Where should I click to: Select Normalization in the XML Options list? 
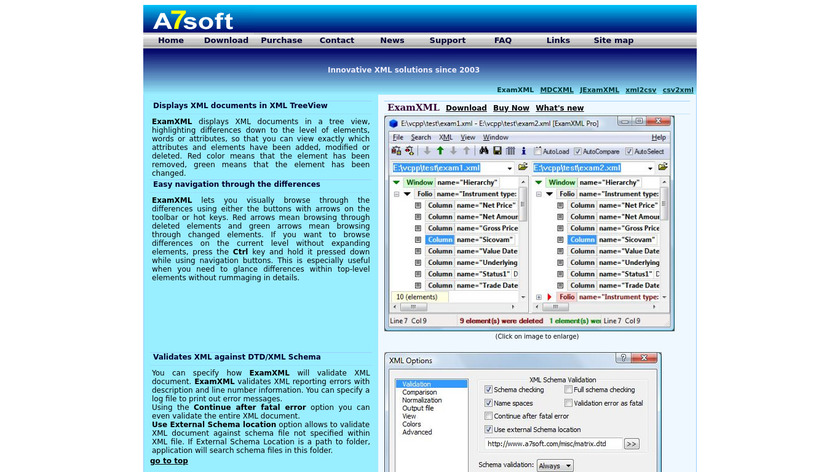(x=422, y=400)
